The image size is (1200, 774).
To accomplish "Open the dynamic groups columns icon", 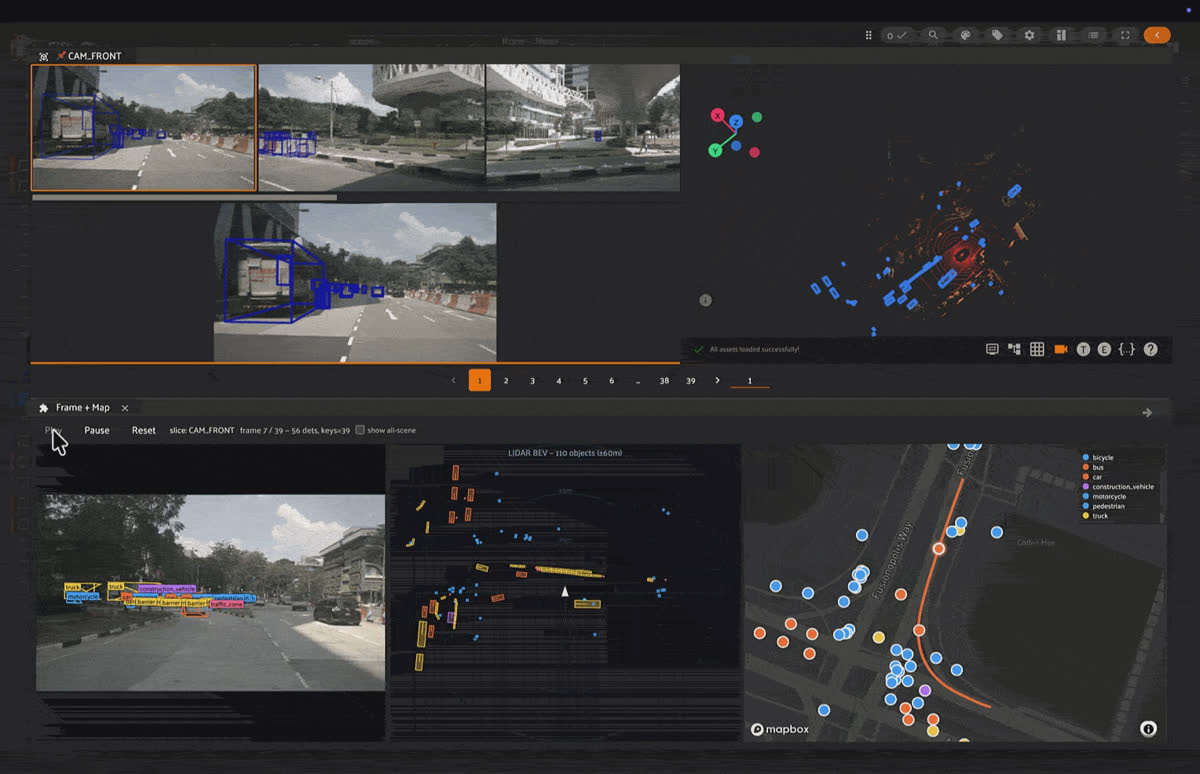I will tap(1061, 35).
